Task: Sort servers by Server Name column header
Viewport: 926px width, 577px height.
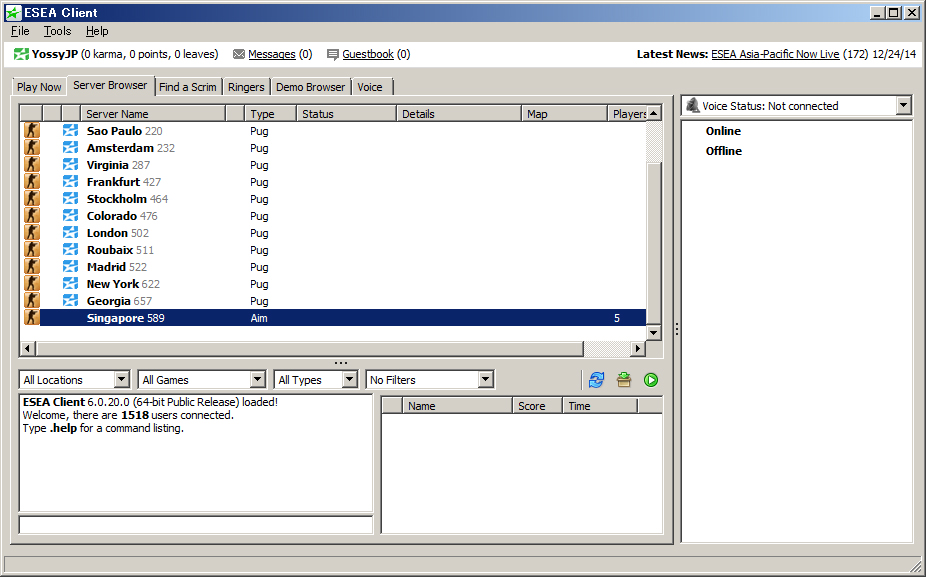Action: [x=154, y=114]
